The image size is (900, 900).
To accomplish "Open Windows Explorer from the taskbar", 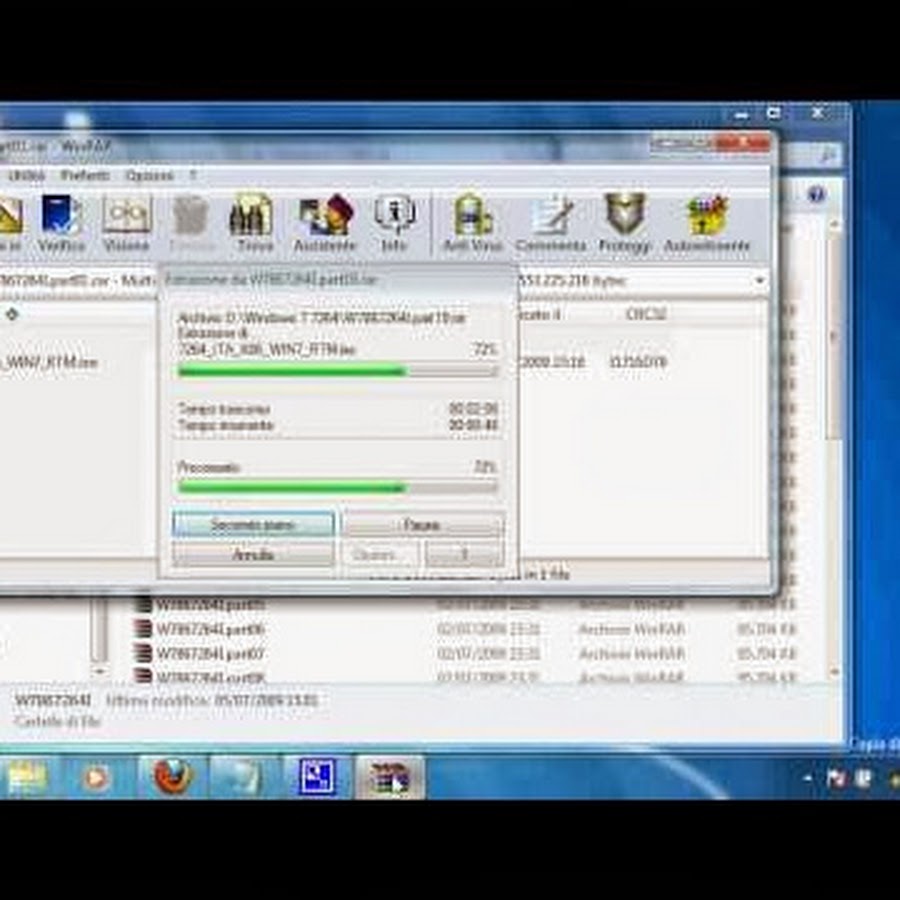I will click(x=26, y=778).
